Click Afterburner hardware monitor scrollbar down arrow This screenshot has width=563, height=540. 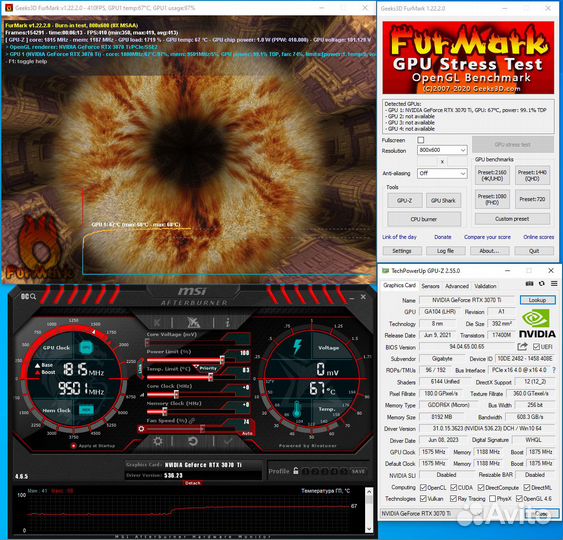pyautogui.click(x=369, y=529)
